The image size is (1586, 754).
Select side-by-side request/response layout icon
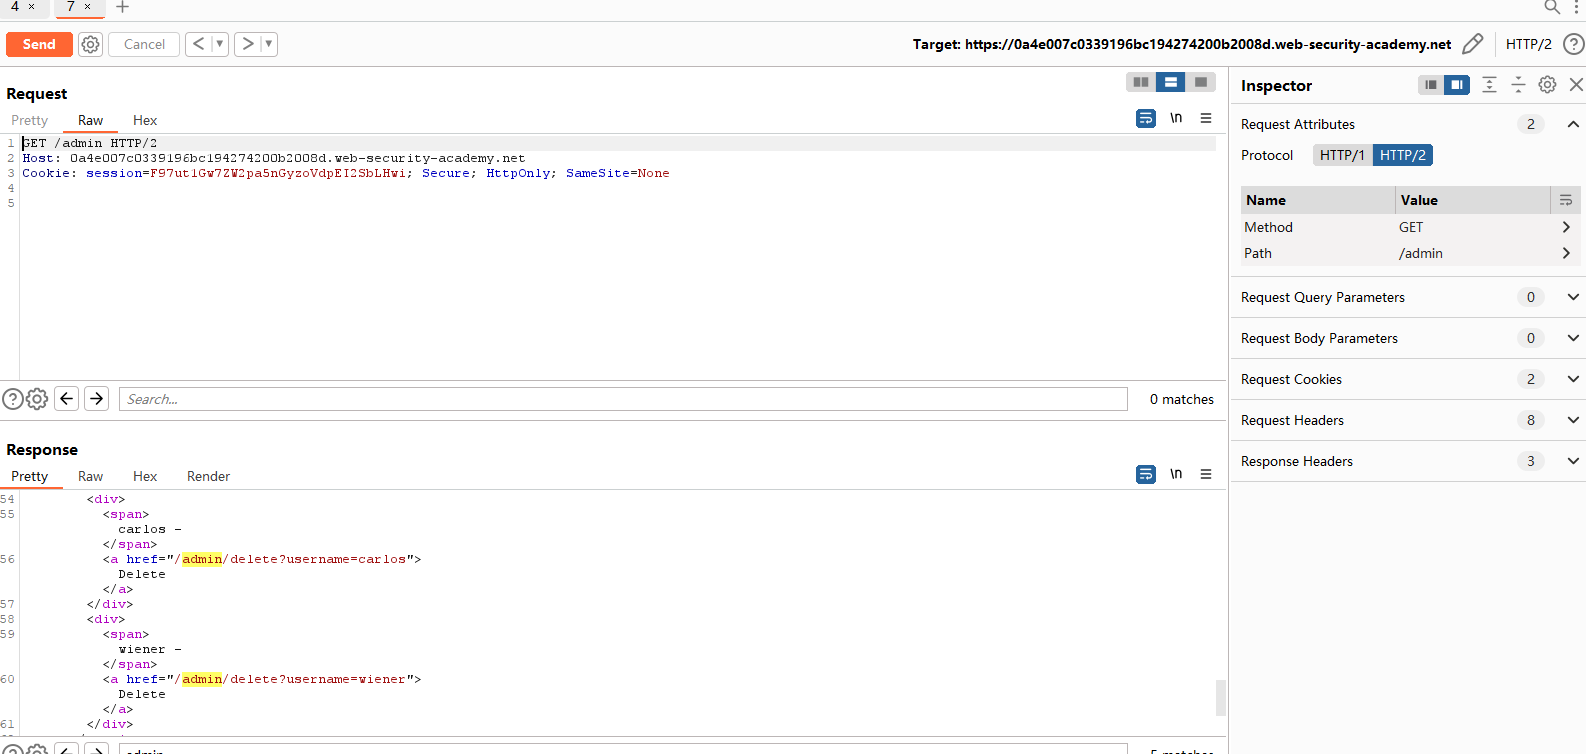(1141, 82)
